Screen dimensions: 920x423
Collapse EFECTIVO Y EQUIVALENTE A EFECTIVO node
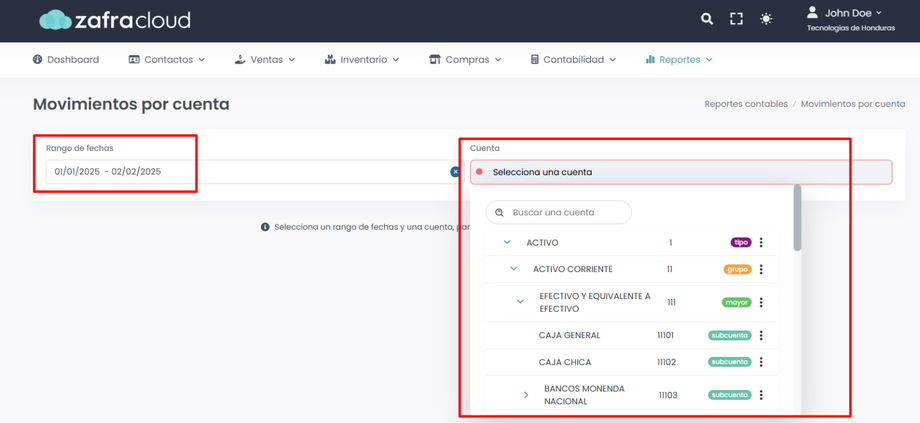tap(520, 302)
